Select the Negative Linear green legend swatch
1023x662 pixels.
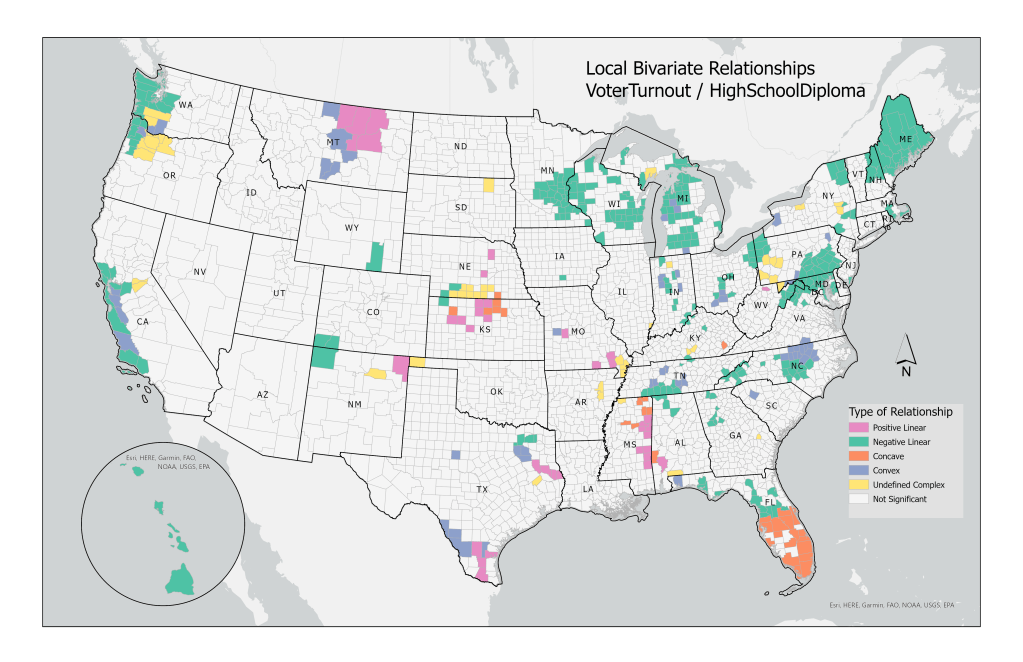pos(860,442)
